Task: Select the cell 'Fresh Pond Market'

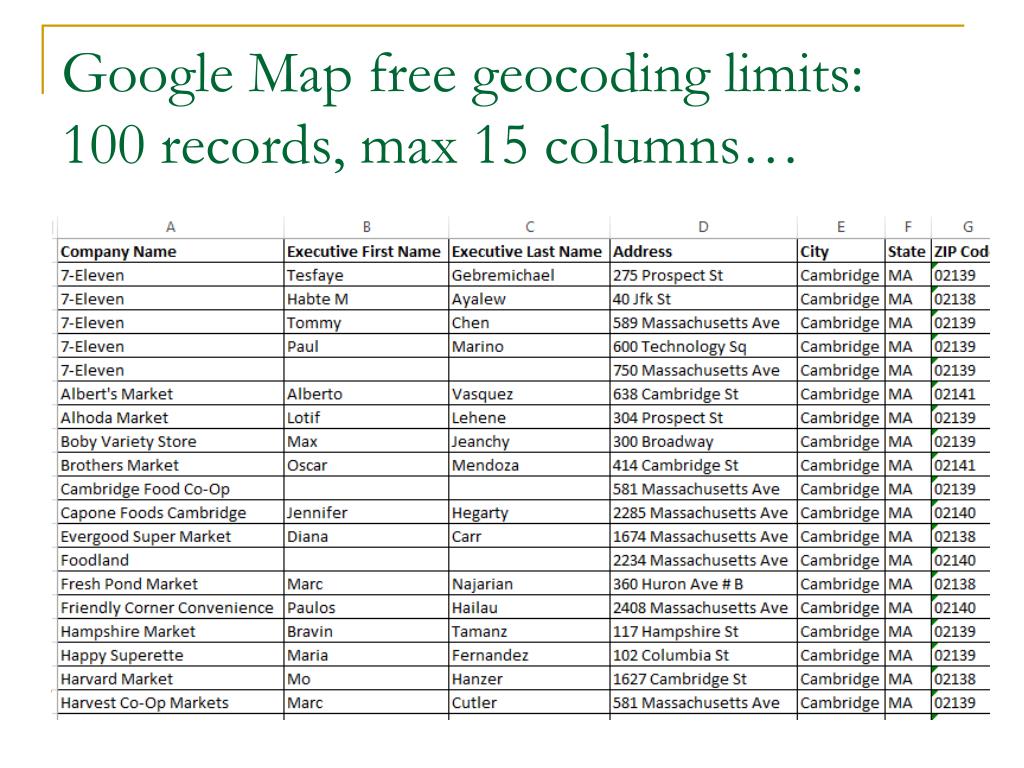Action: pyautogui.click(x=170, y=584)
